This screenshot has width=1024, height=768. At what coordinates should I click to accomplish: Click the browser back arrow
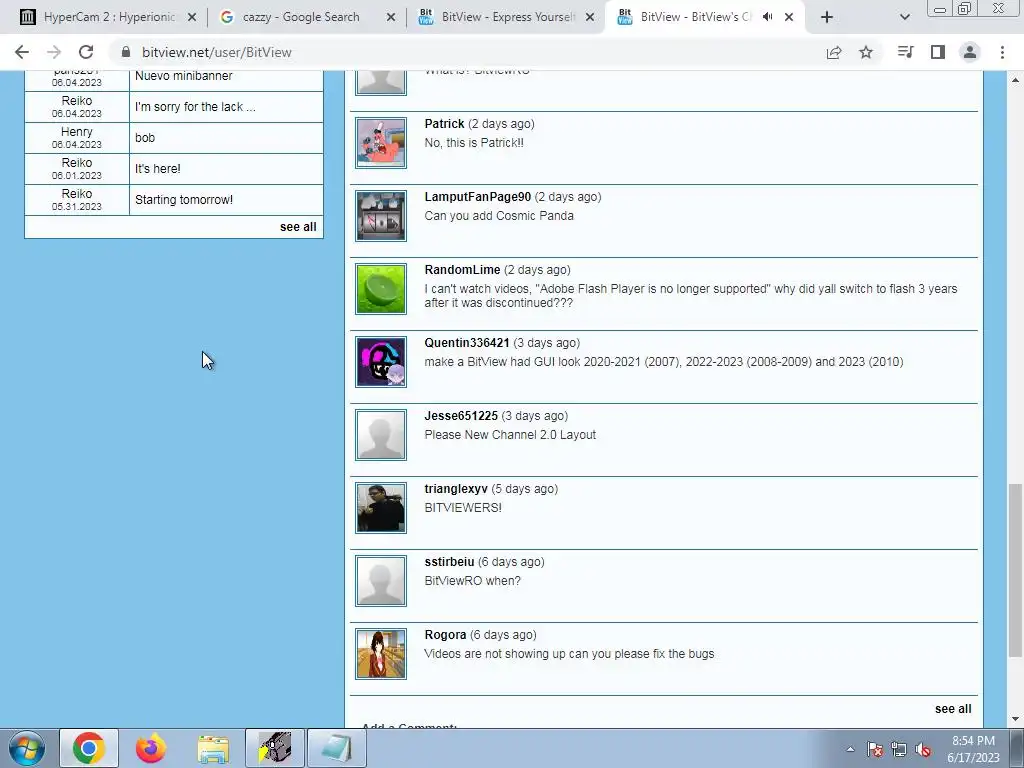(22, 52)
